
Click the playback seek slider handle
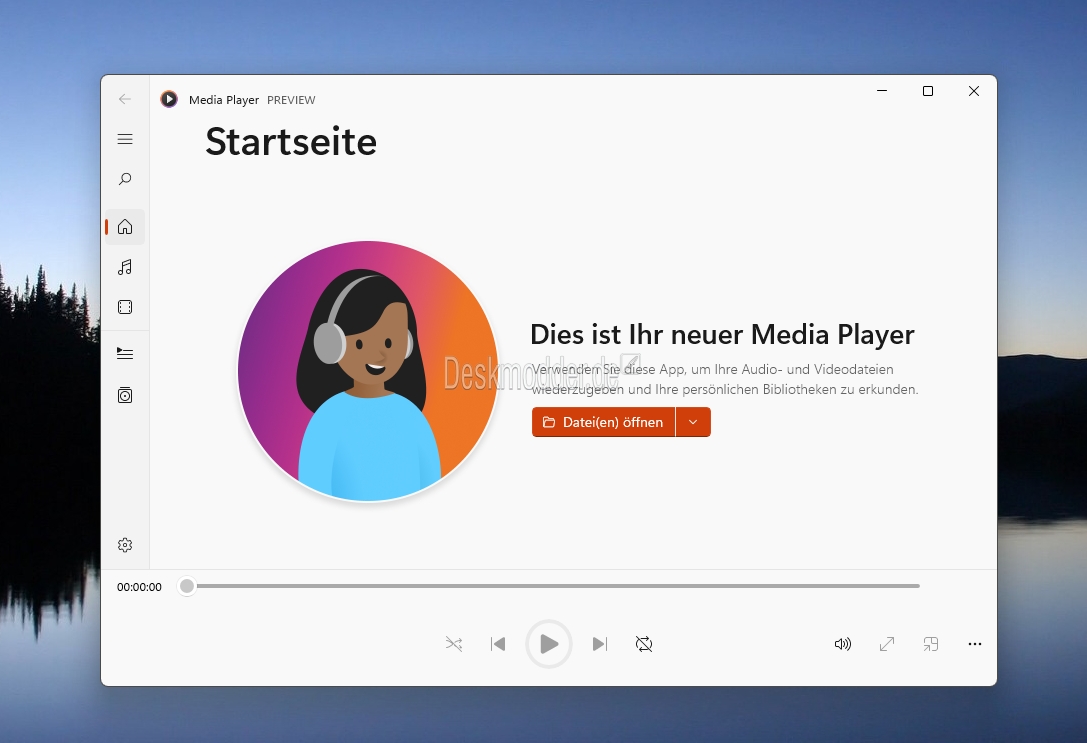pos(187,586)
